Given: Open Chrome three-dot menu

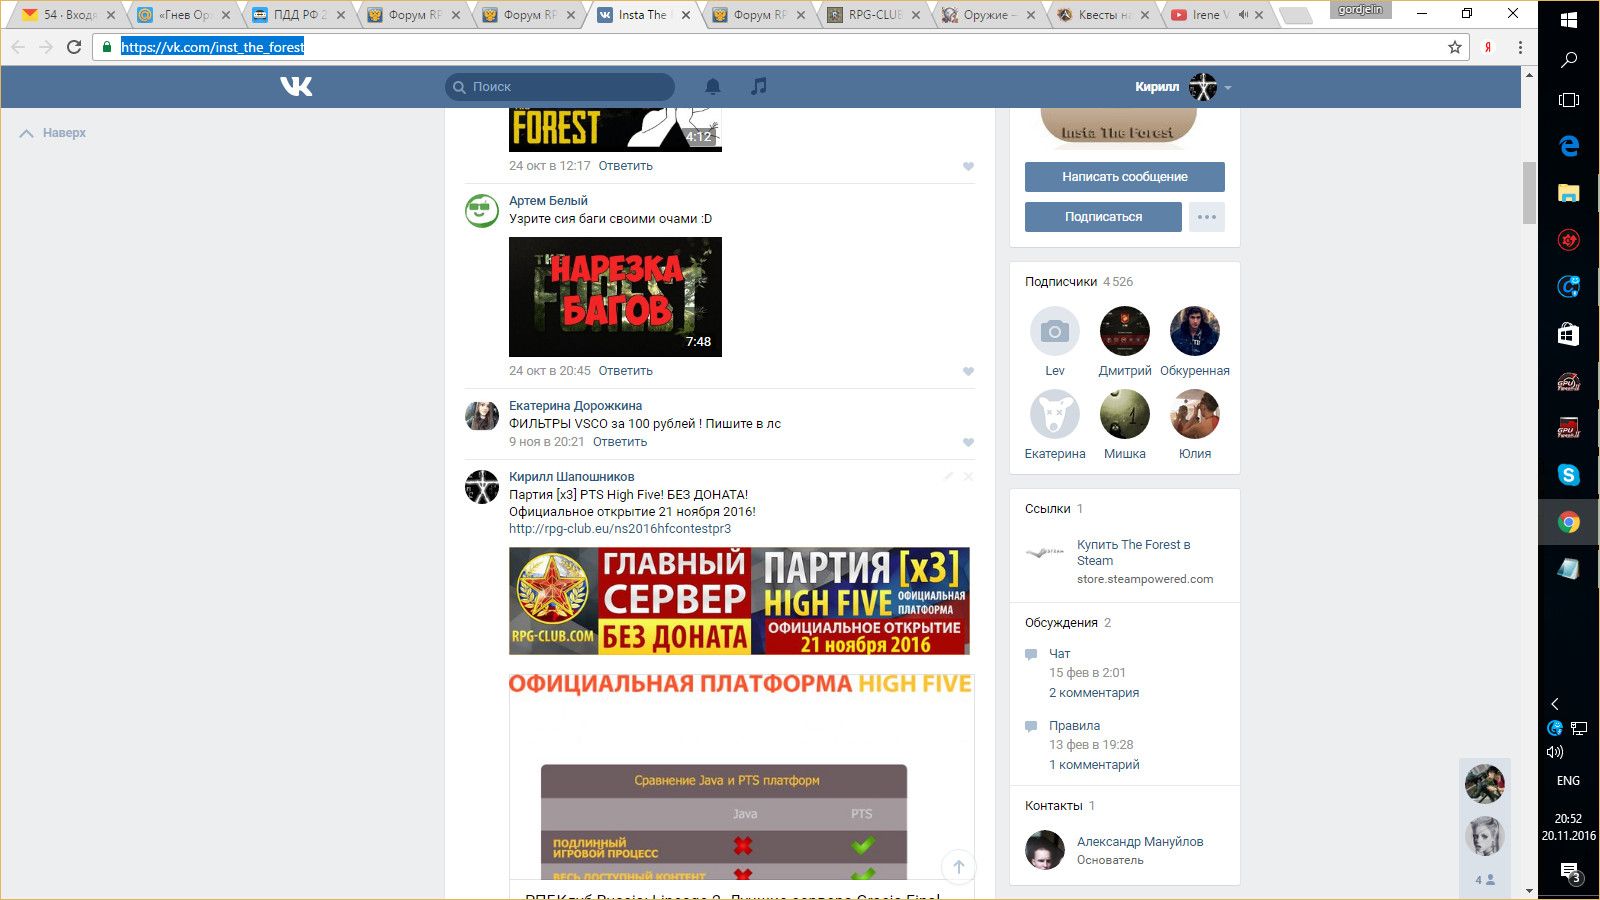Looking at the screenshot, I should 1520,47.
